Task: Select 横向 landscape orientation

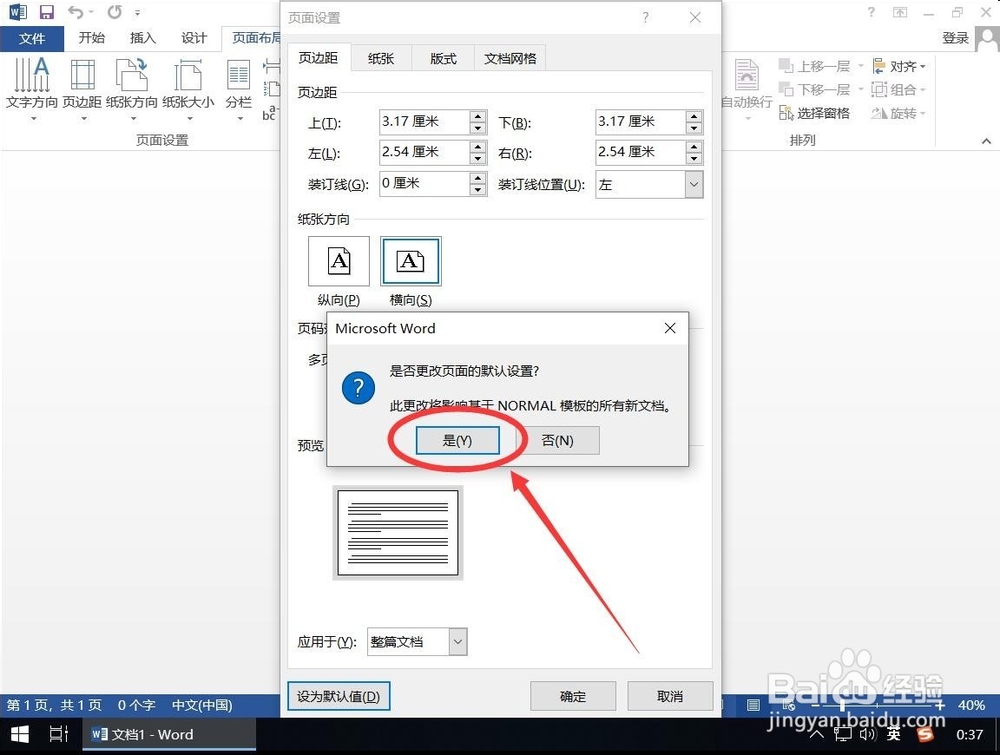Action: tap(411, 261)
